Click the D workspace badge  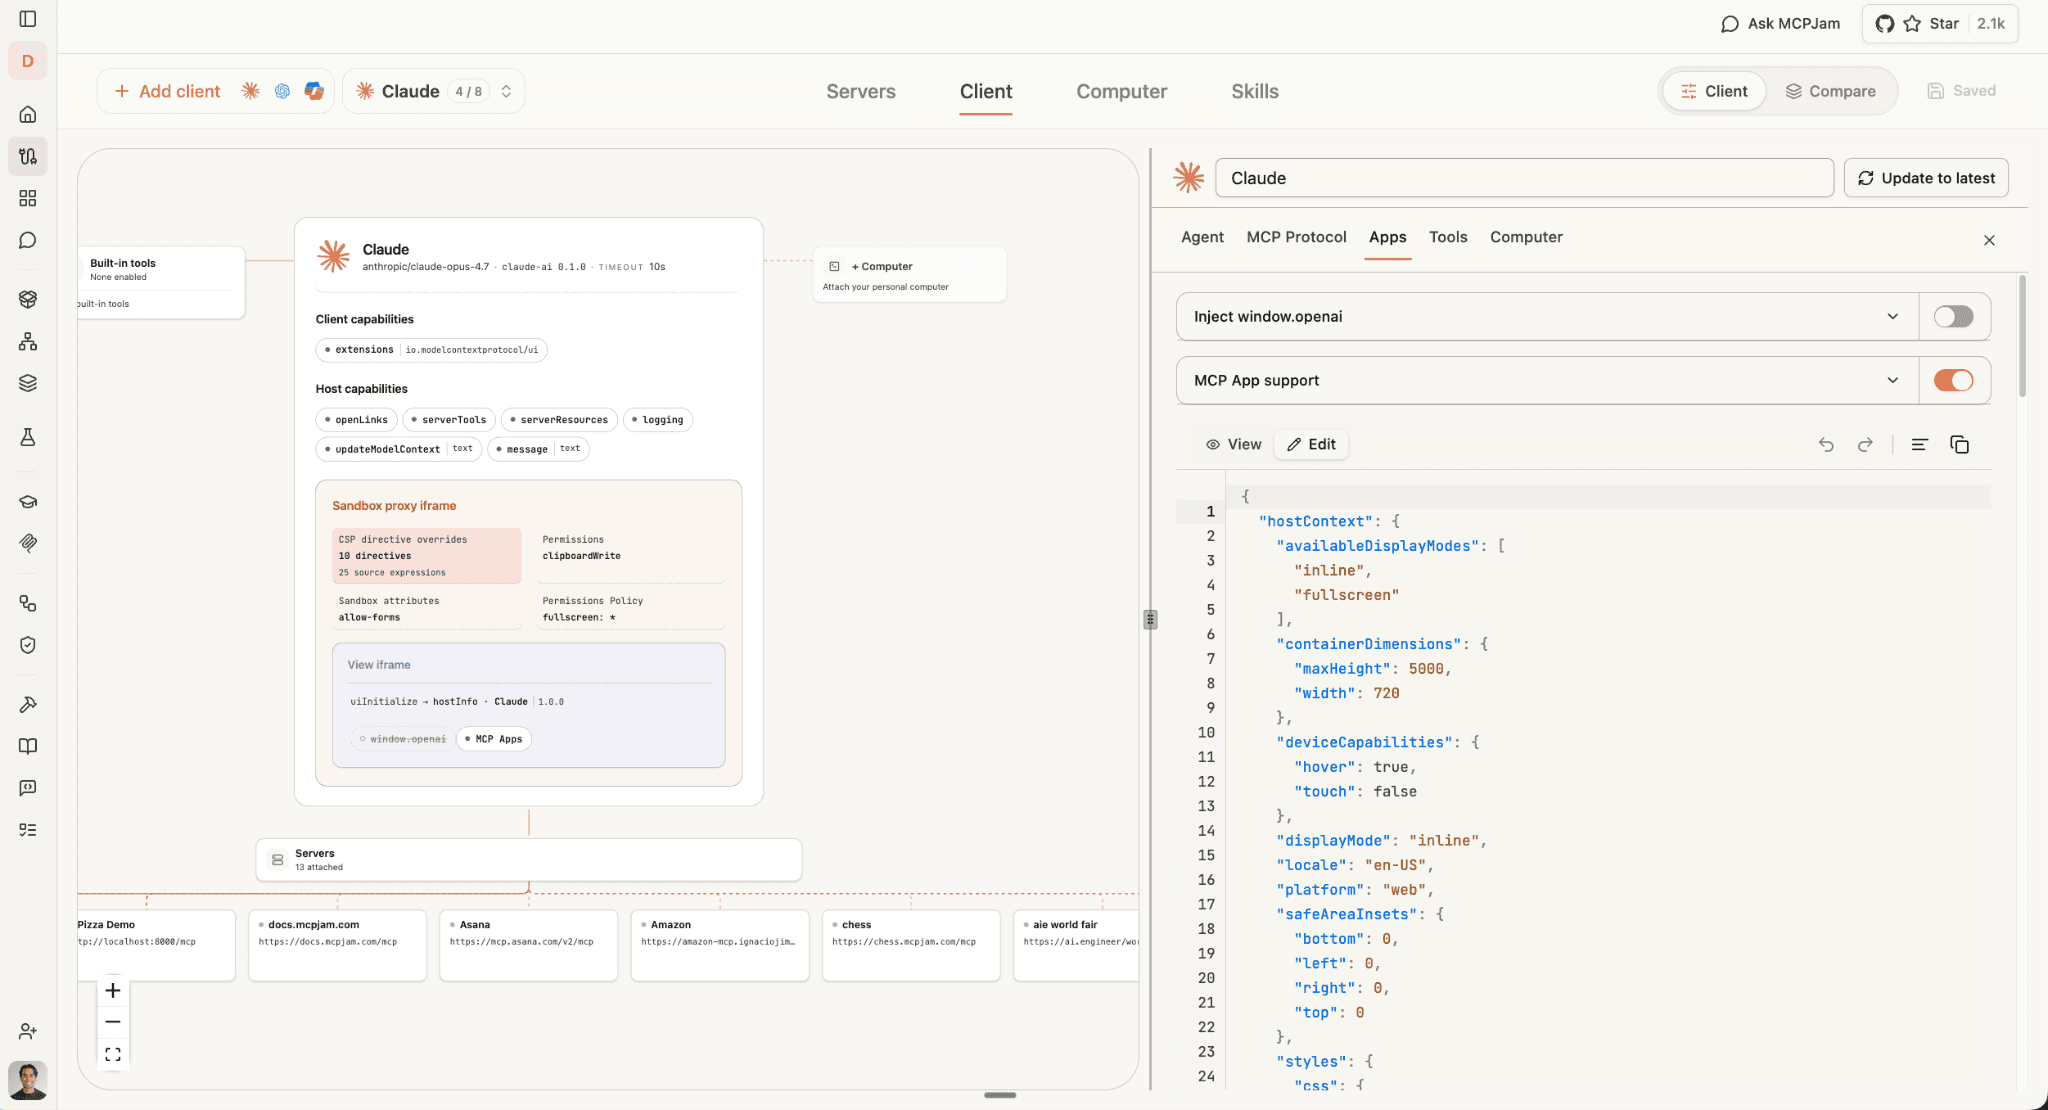(x=27, y=61)
